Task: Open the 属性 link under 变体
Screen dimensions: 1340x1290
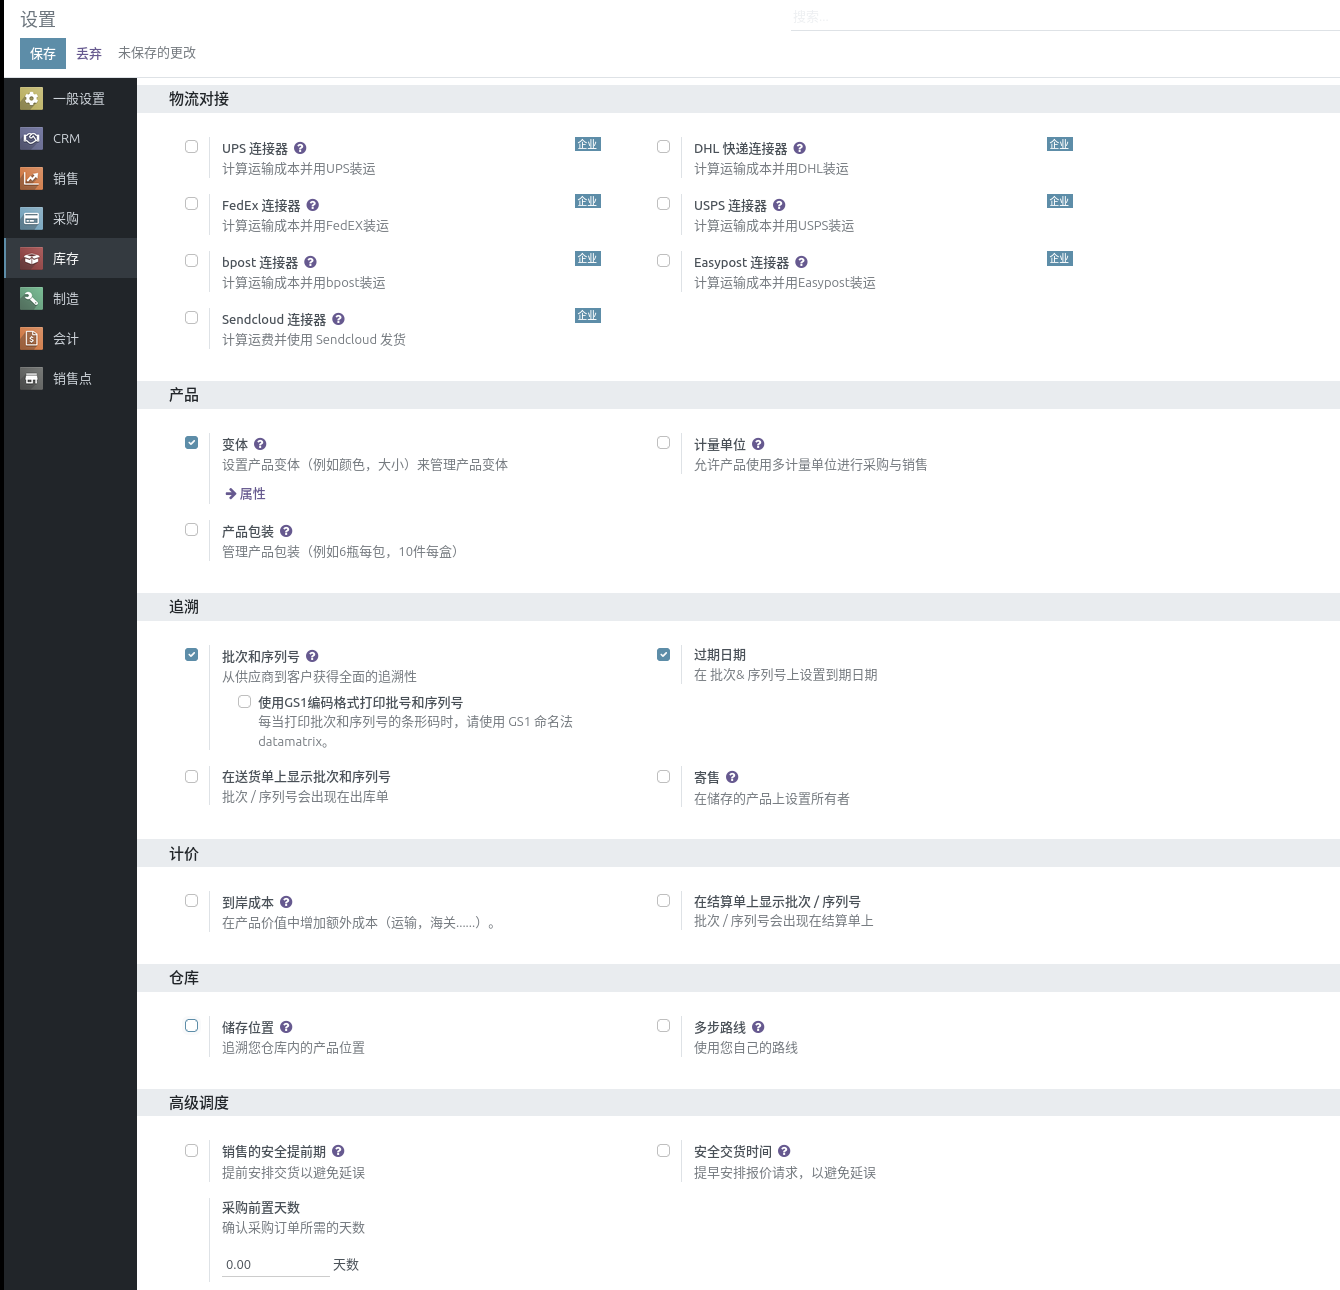Action: point(246,494)
